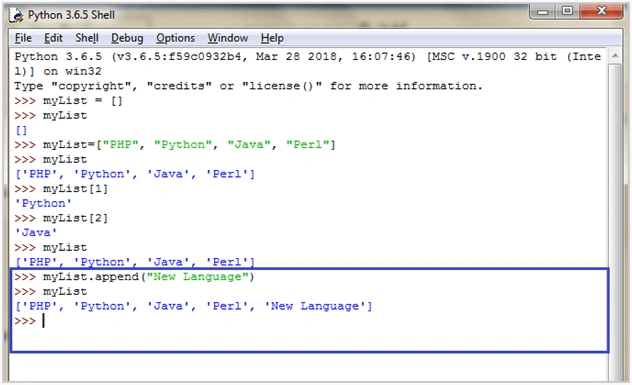Click the empty list [] output

pyautogui.click(x=21, y=130)
